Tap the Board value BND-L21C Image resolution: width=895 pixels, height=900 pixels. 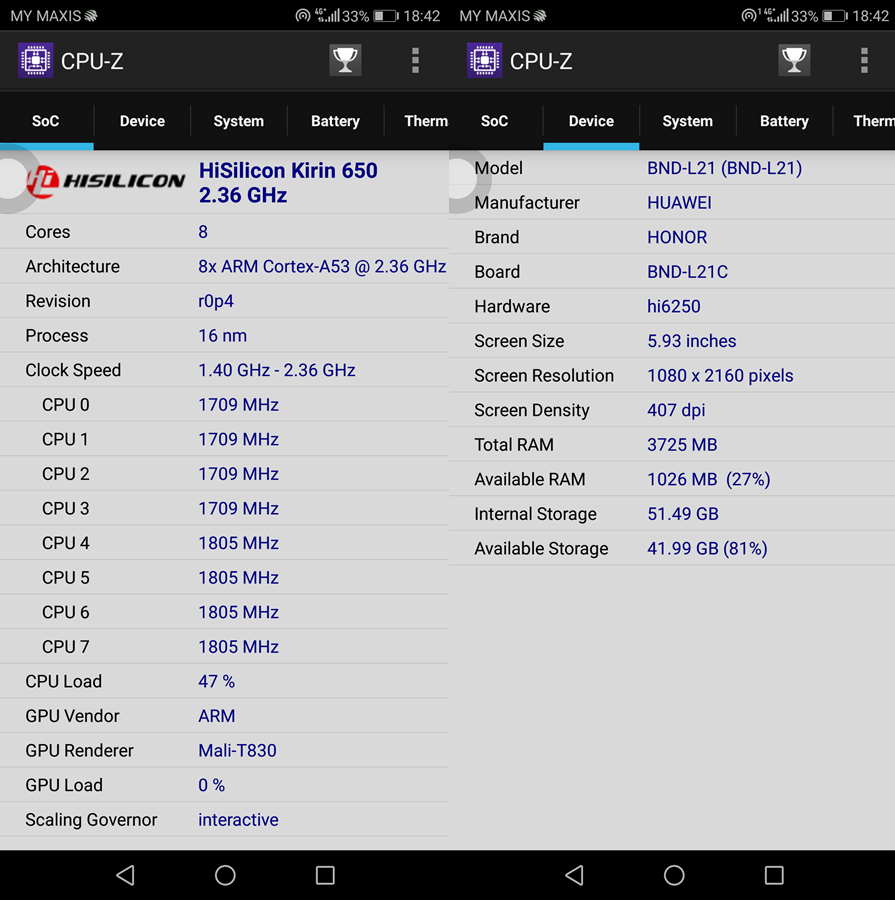point(687,271)
